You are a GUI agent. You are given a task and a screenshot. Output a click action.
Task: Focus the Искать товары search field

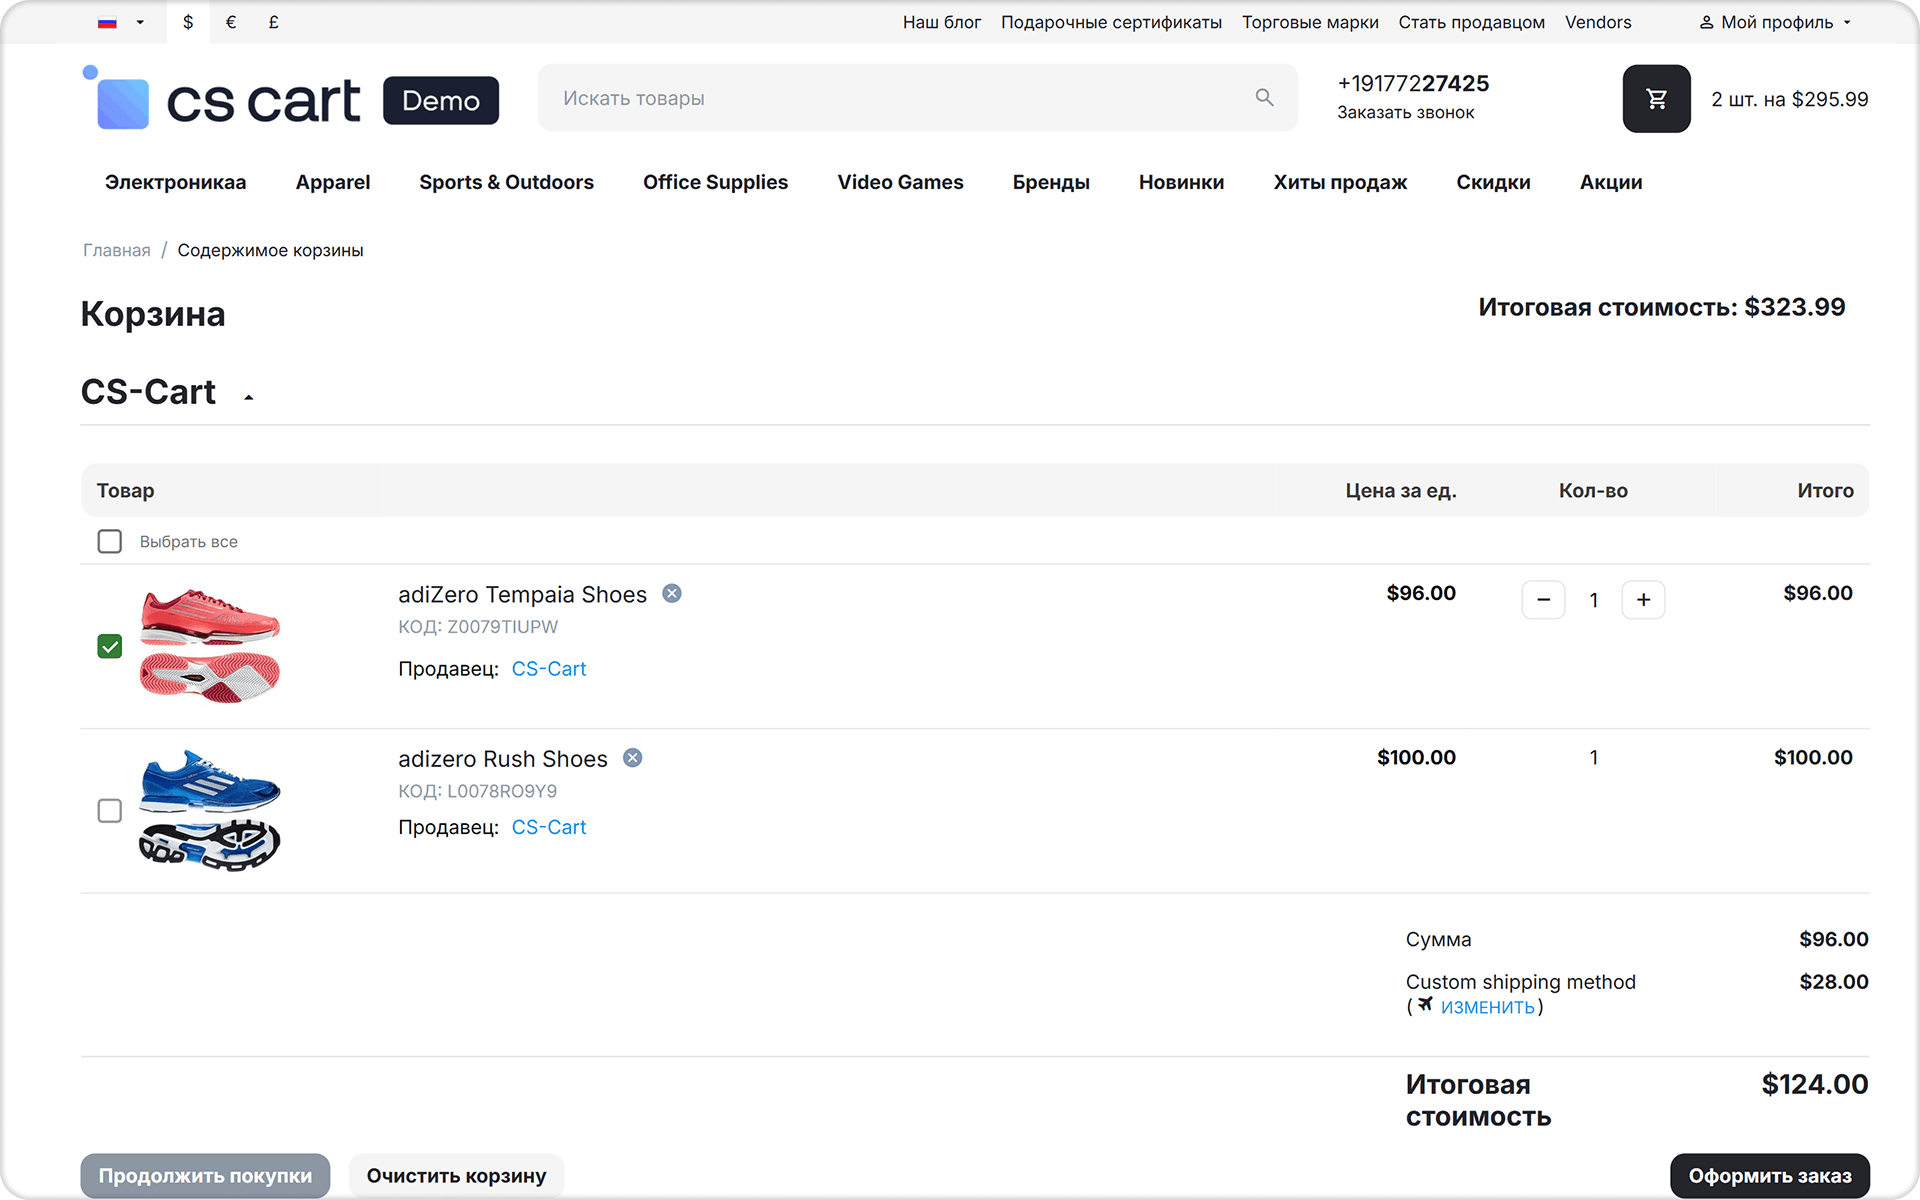pyautogui.click(x=918, y=98)
